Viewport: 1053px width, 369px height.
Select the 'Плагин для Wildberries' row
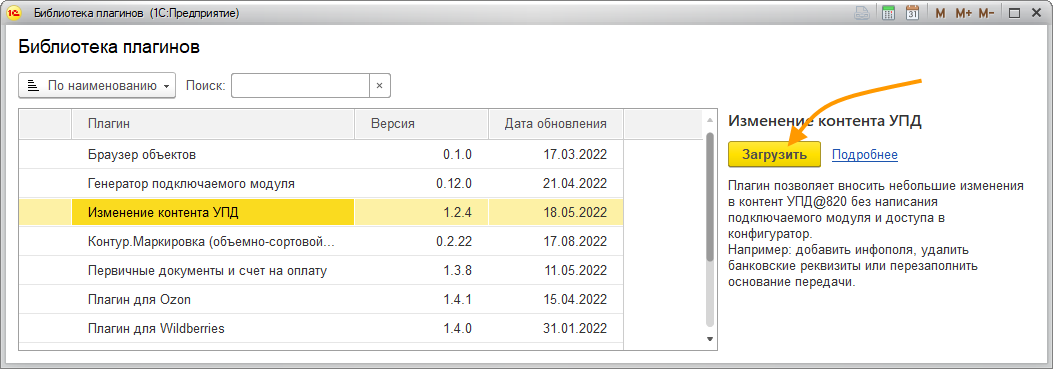(321, 329)
